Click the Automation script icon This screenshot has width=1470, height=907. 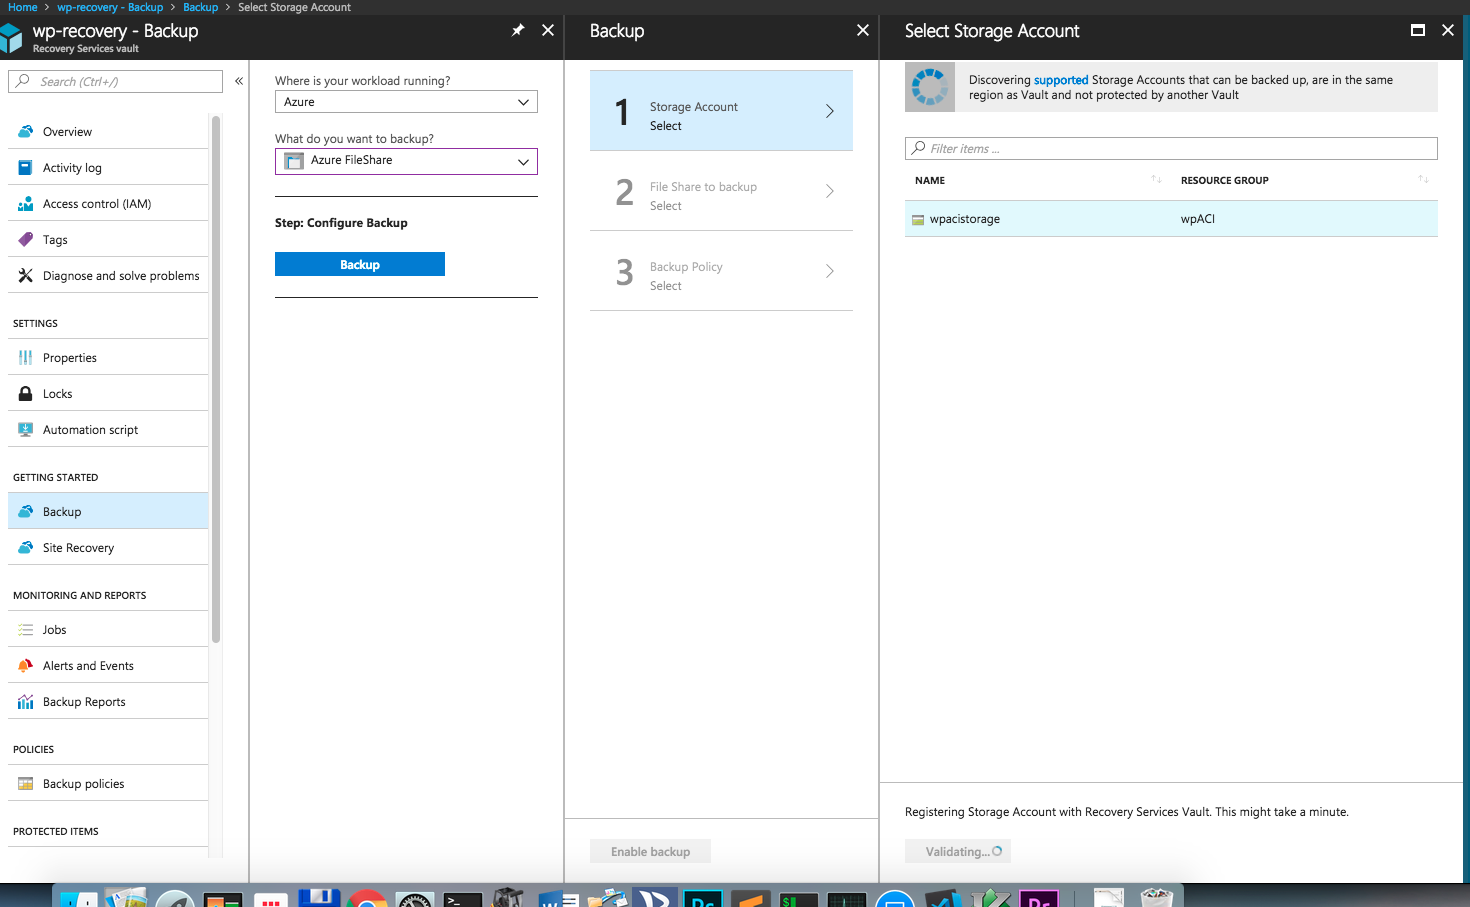(x=26, y=429)
